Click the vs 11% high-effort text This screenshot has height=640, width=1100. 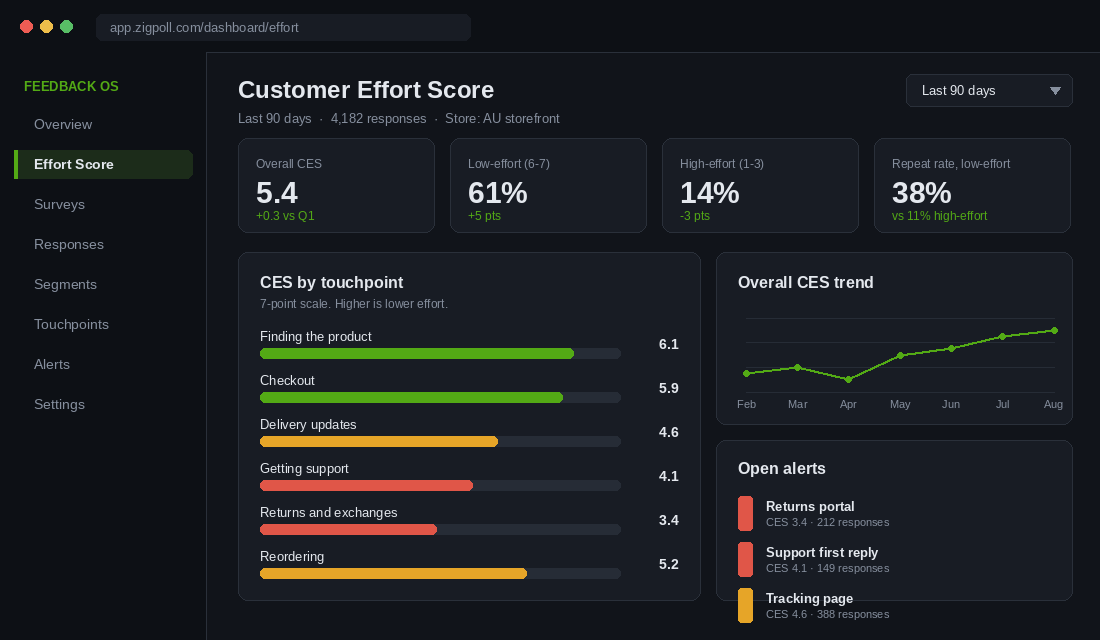[939, 215]
